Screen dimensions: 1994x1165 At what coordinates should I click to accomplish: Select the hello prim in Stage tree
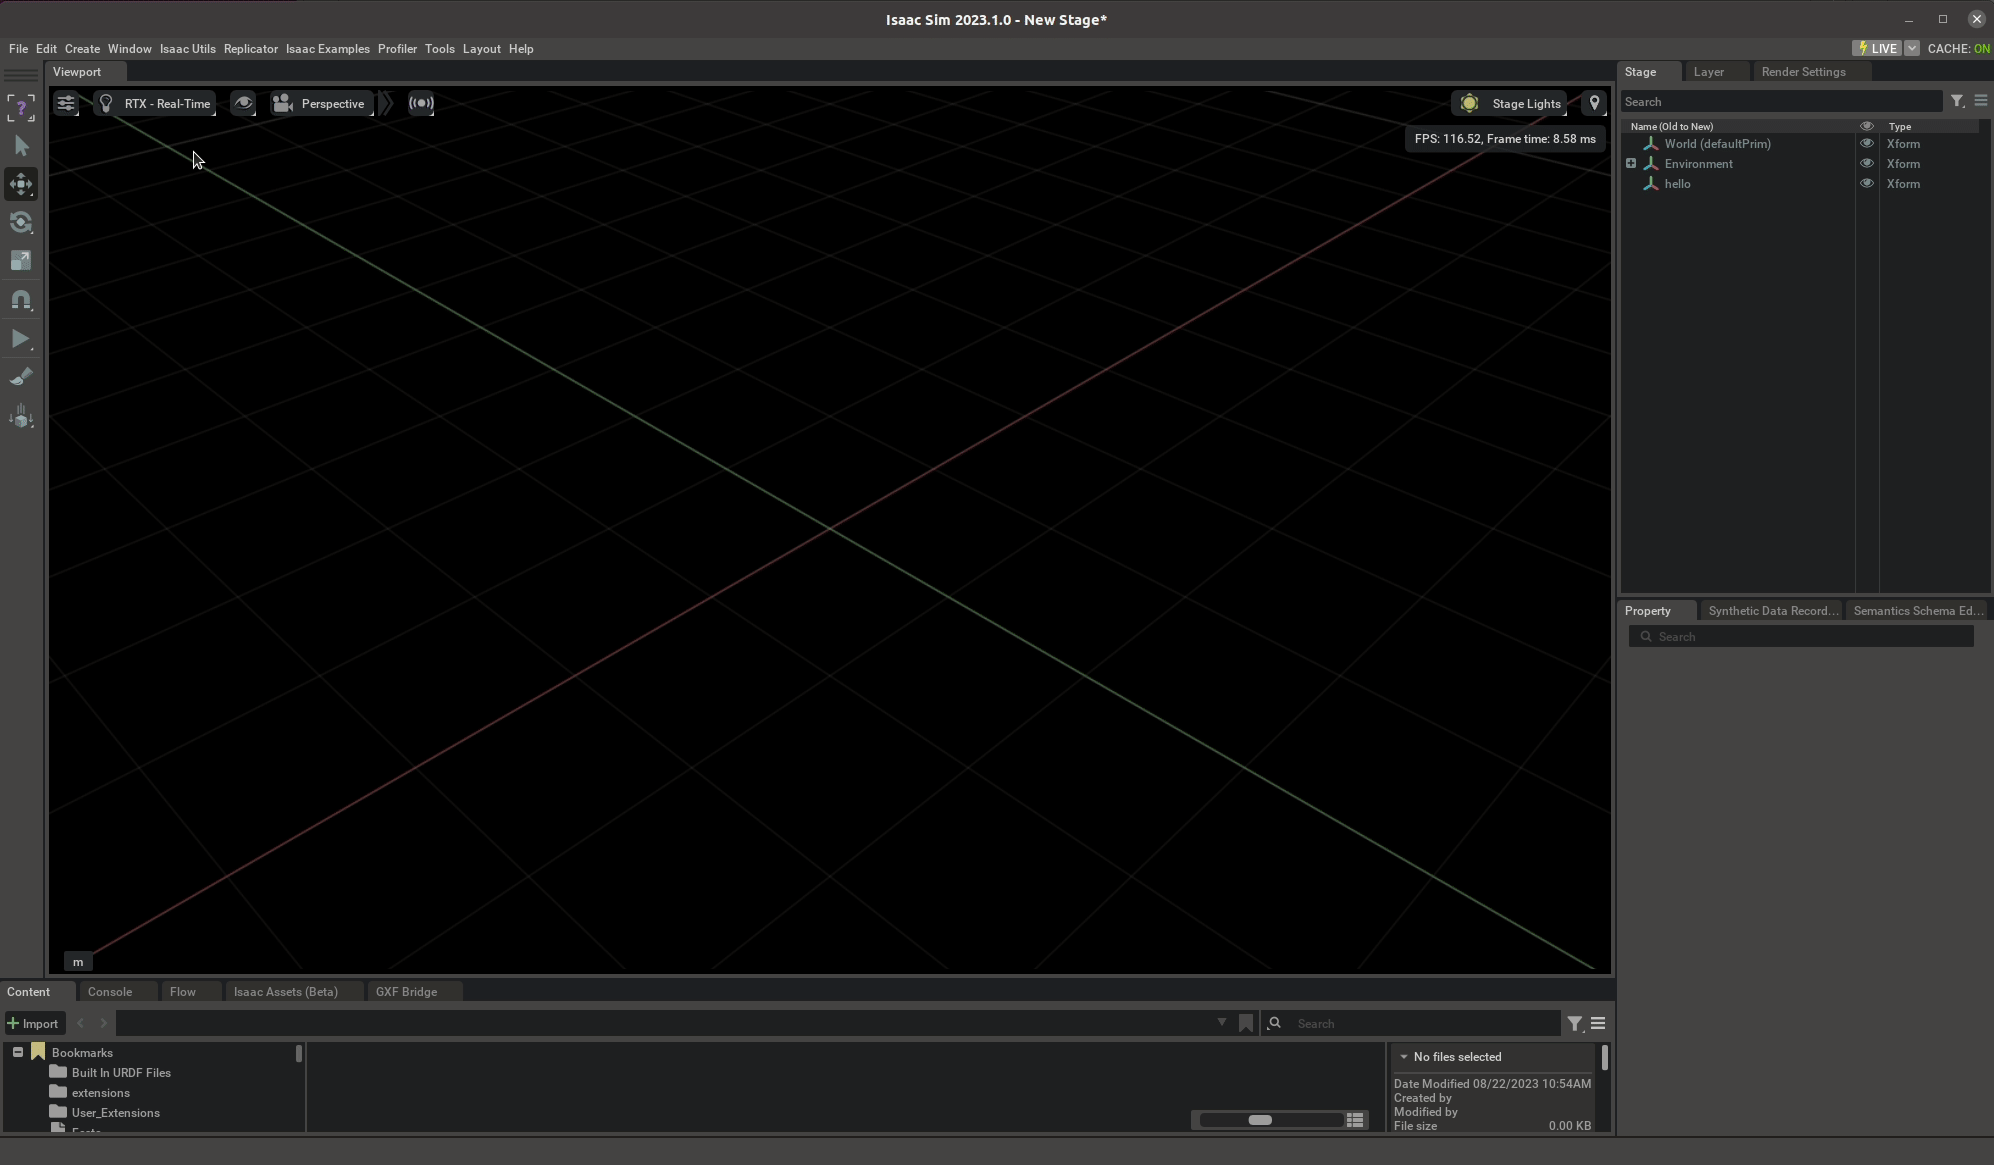click(x=1677, y=184)
